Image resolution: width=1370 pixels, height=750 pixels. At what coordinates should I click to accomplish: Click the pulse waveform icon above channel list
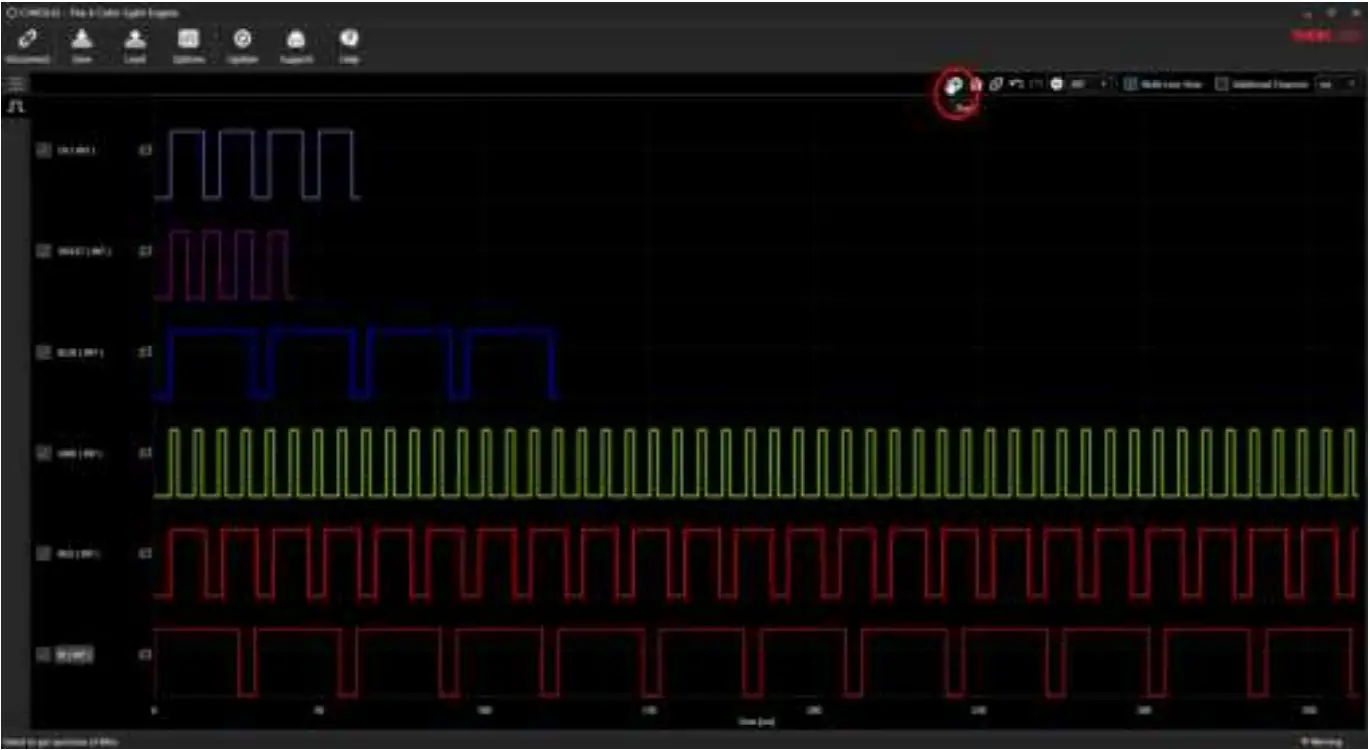click(x=17, y=104)
